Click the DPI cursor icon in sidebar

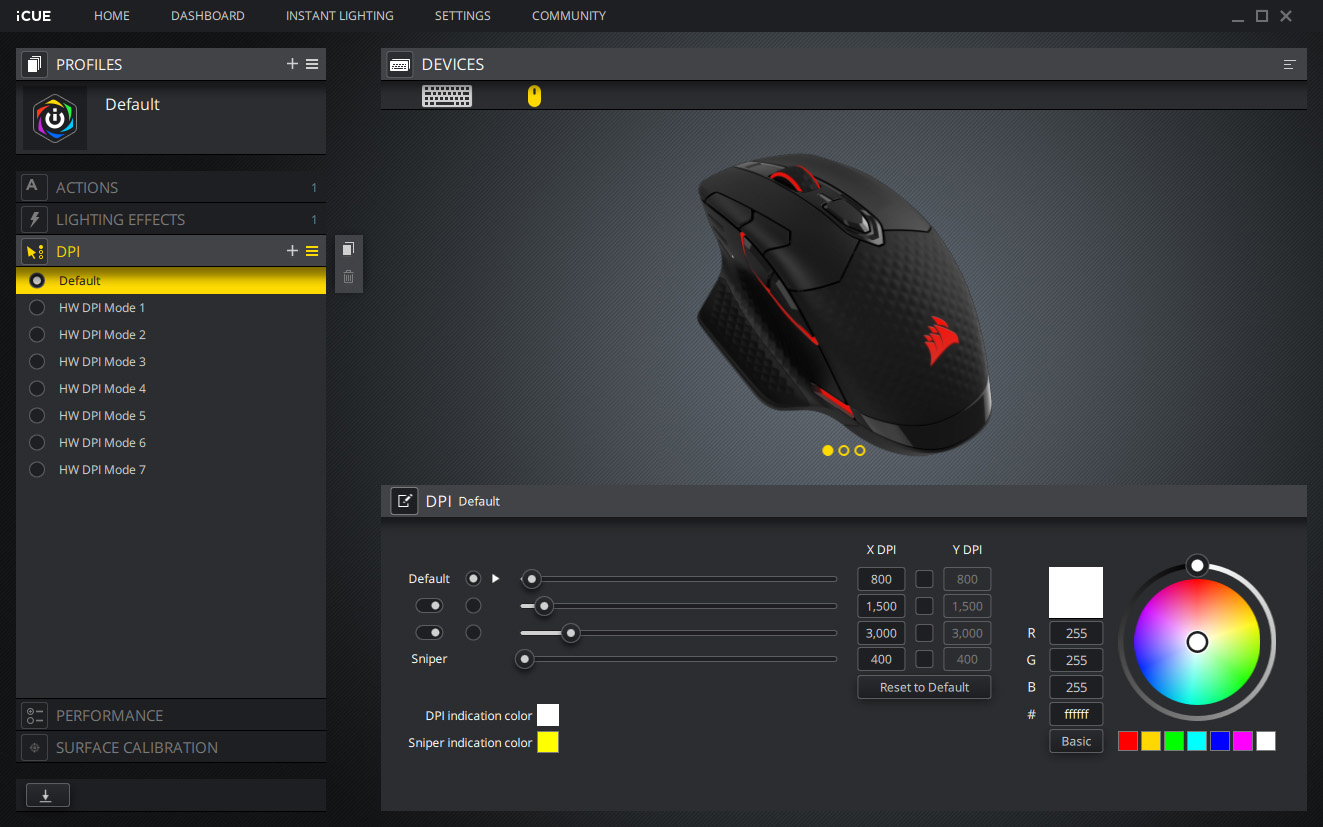tap(33, 251)
